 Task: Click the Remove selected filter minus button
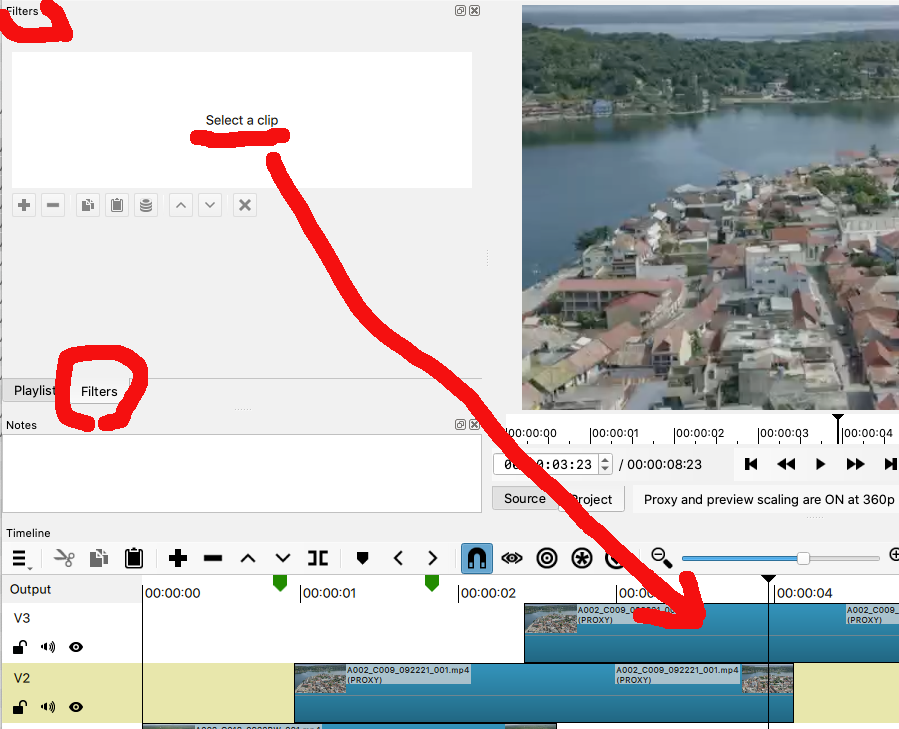(x=54, y=205)
